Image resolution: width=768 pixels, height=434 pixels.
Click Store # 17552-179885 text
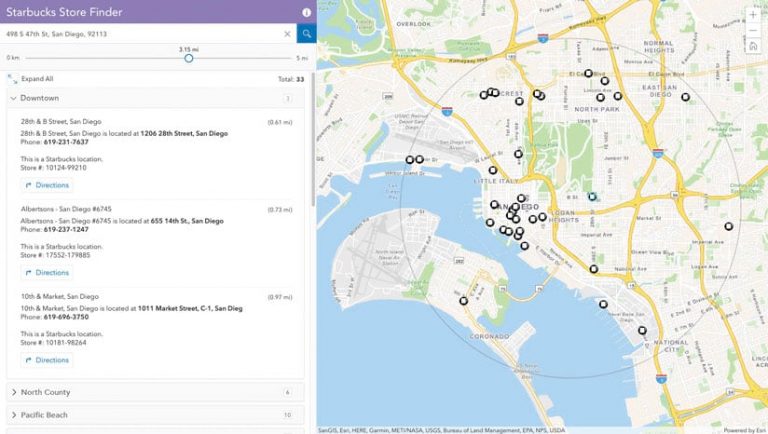pos(55,255)
